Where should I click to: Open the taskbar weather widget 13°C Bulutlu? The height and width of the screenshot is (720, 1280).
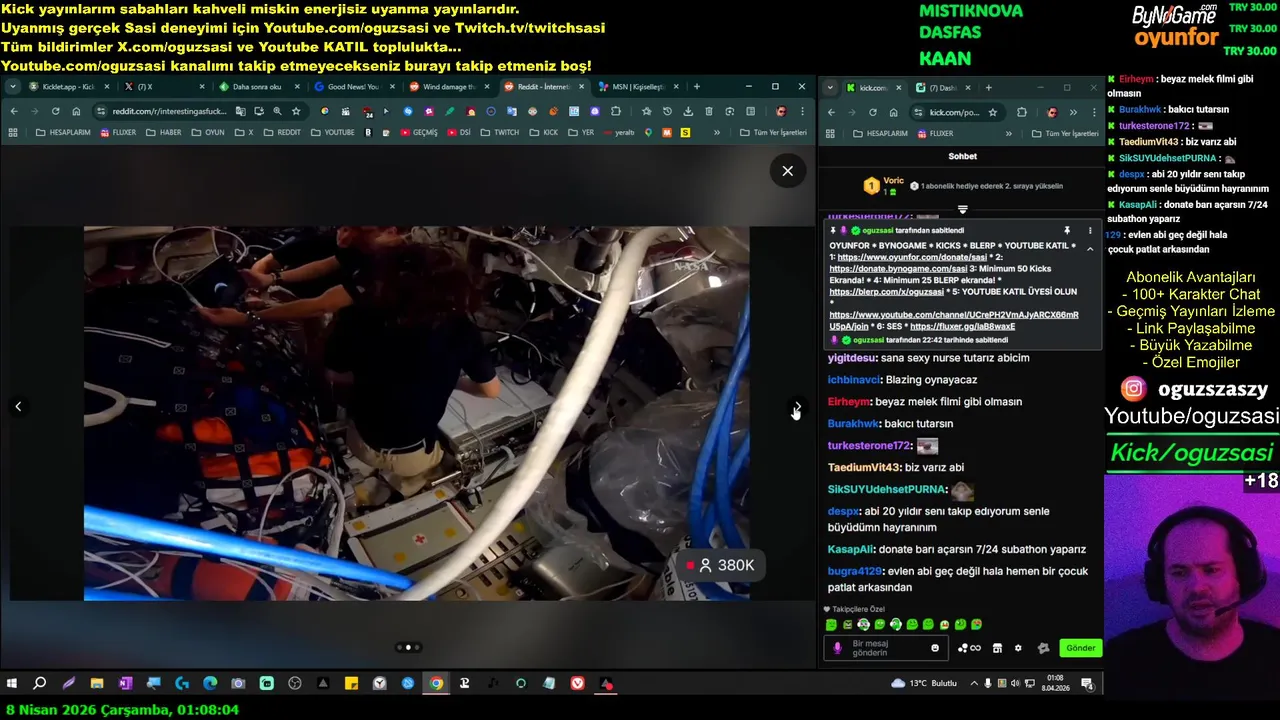tap(924, 683)
